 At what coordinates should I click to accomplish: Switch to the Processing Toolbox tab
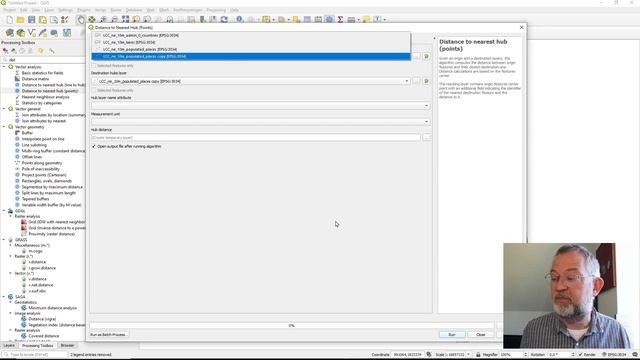(38, 345)
